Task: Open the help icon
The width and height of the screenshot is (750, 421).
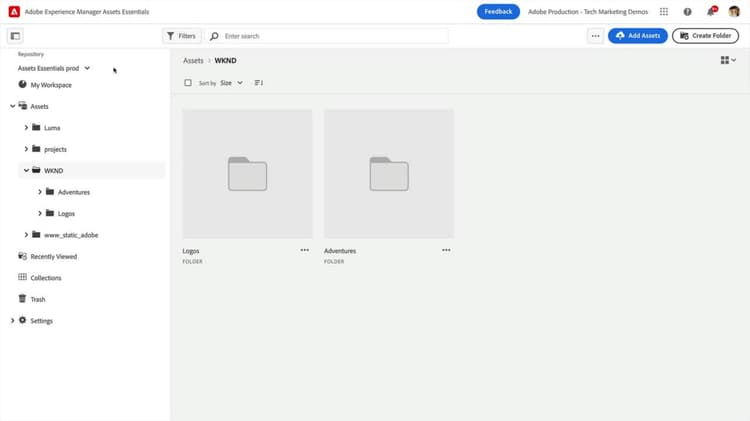Action: point(687,12)
